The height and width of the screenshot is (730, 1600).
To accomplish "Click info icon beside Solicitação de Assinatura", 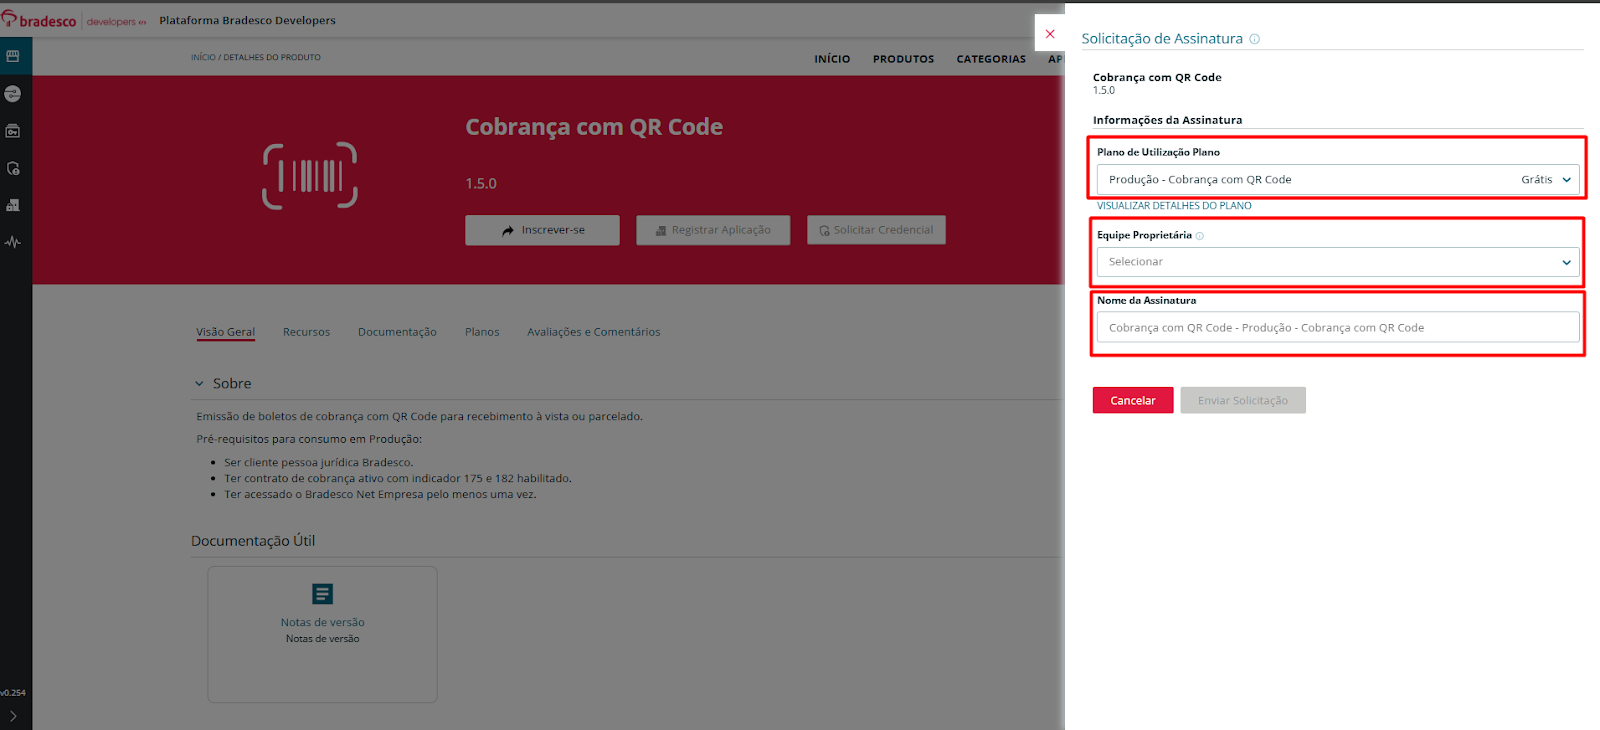I will (x=1254, y=39).
